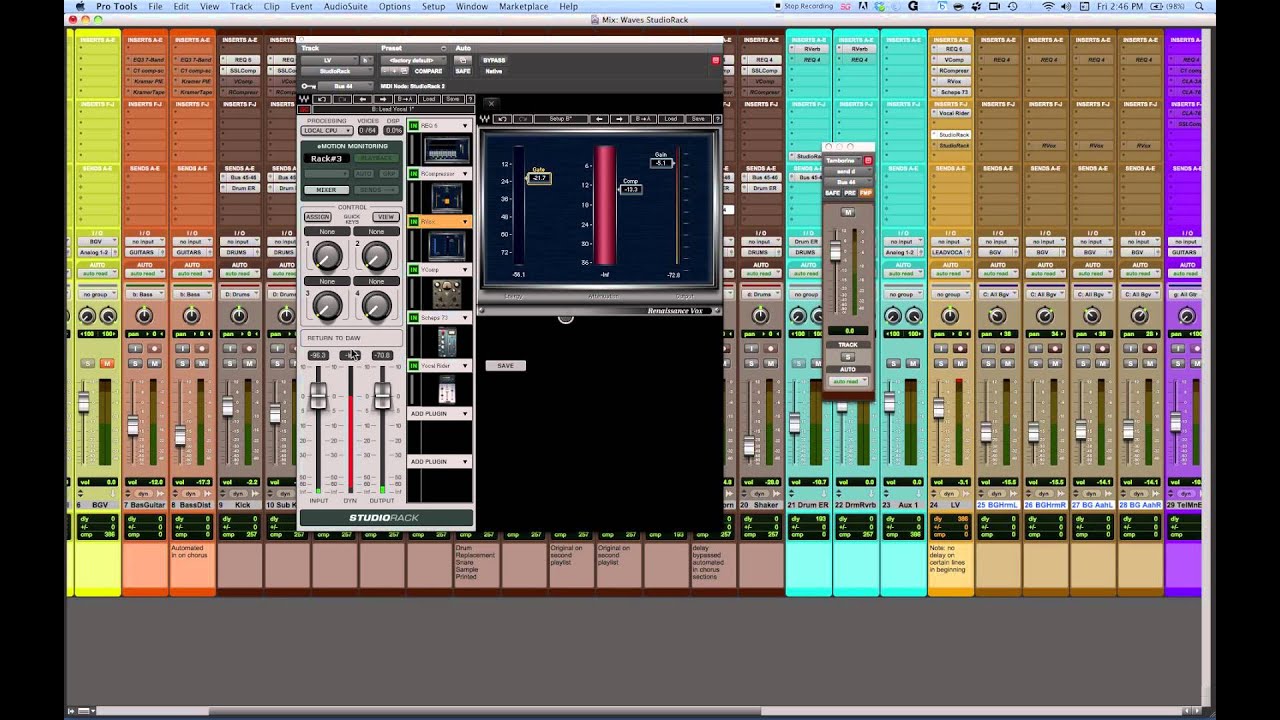1280x720 pixels.
Task: Solo the LV track
Action: point(941,363)
